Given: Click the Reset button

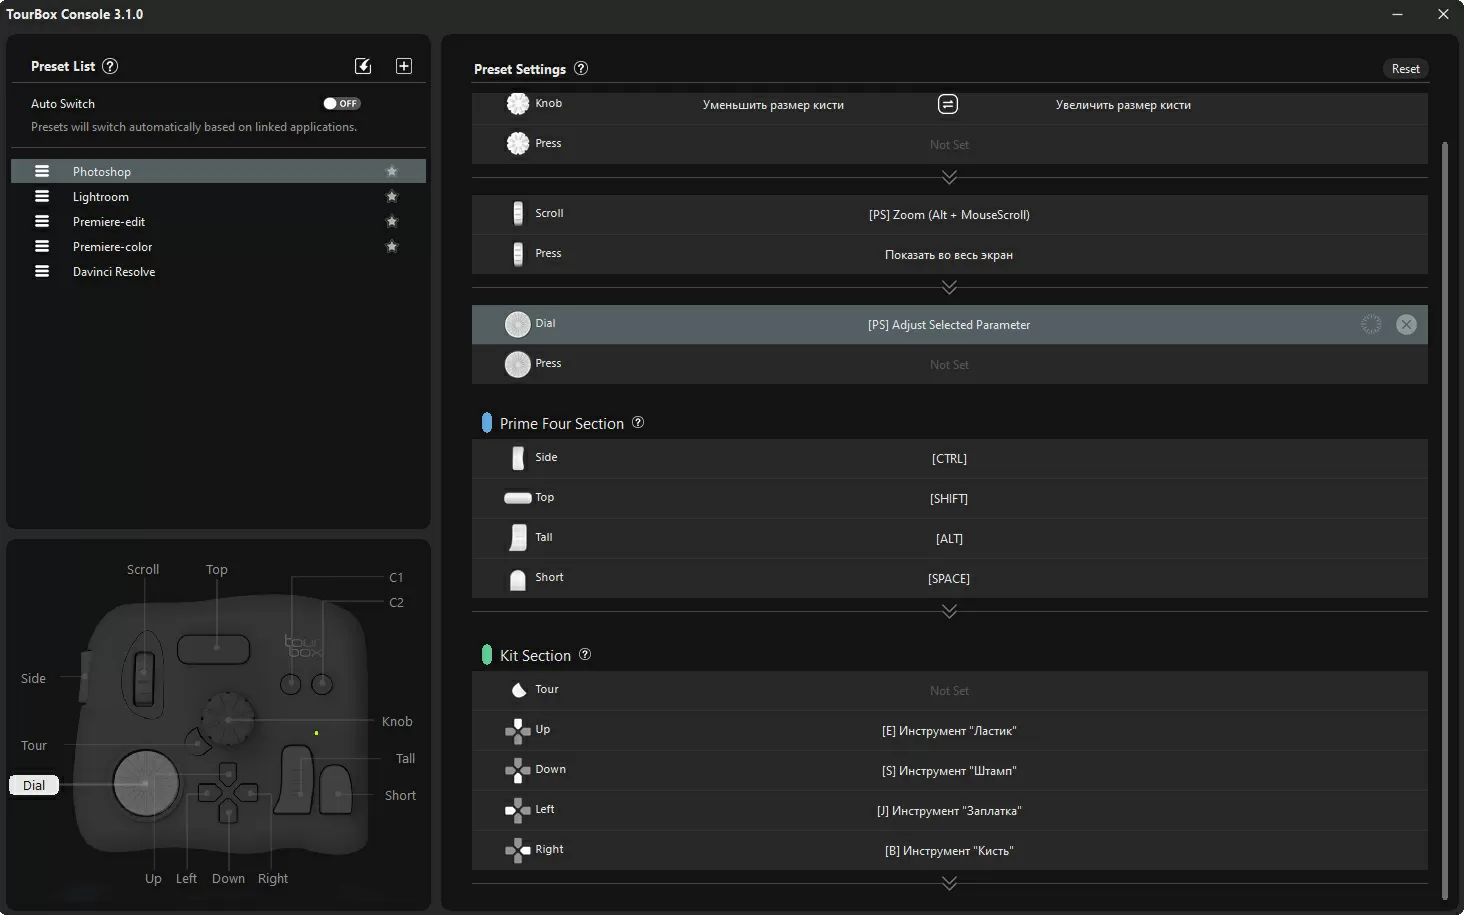Looking at the screenshot, I should pos(1405,69).
